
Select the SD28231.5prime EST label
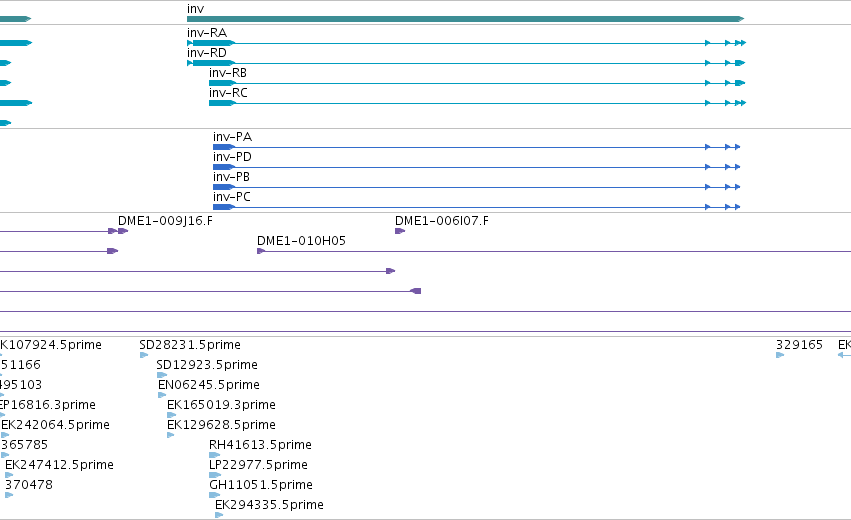[190, 345]
